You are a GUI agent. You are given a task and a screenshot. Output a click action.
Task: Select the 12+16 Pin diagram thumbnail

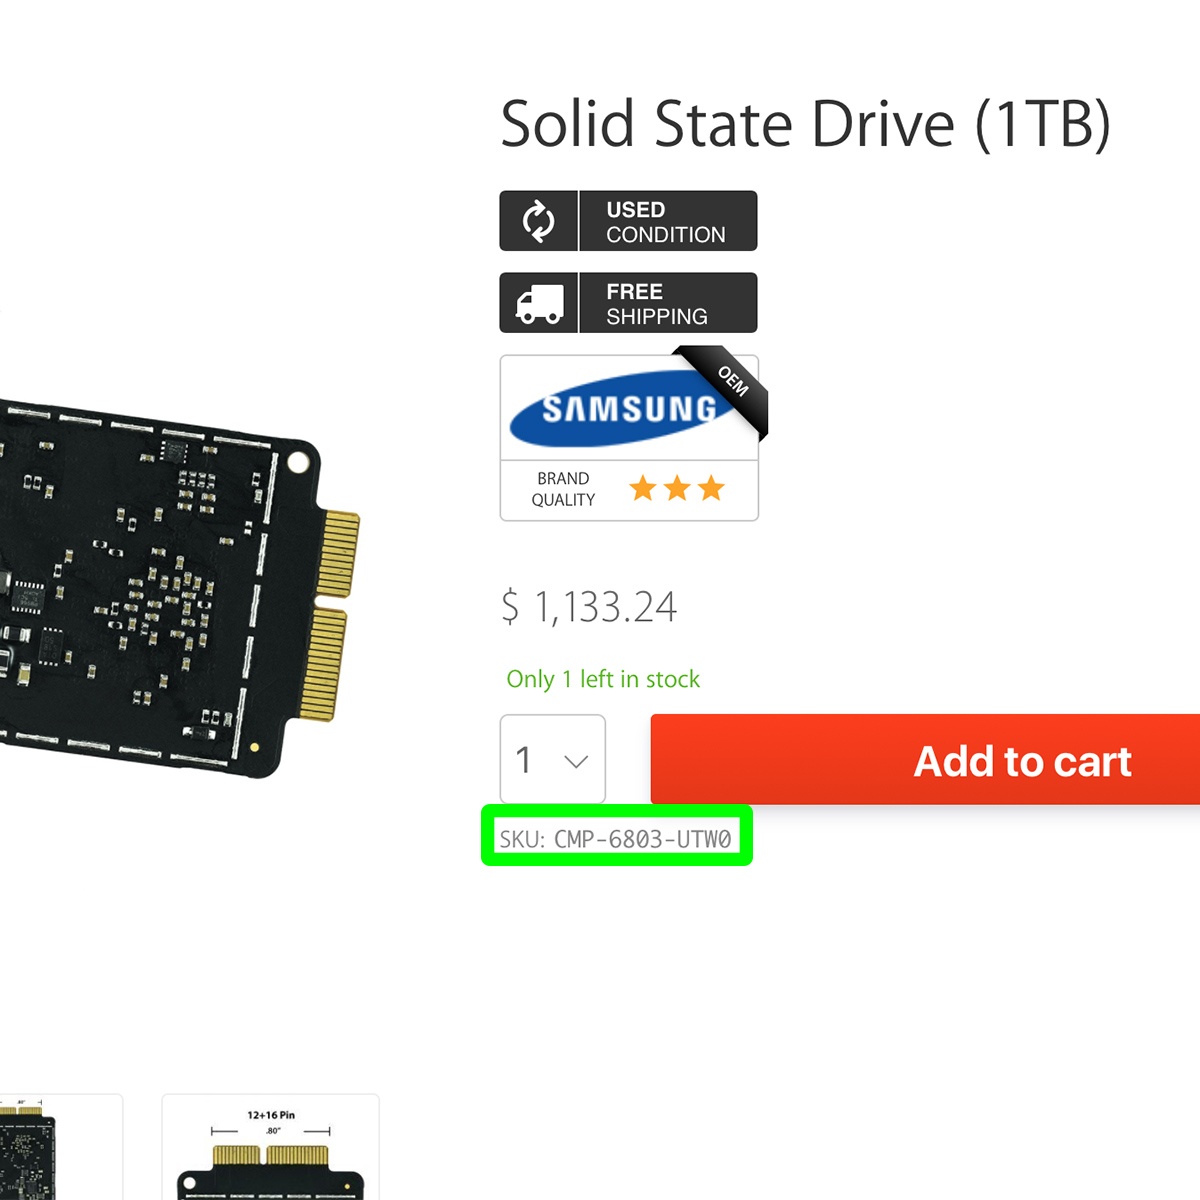(271, 1147)
